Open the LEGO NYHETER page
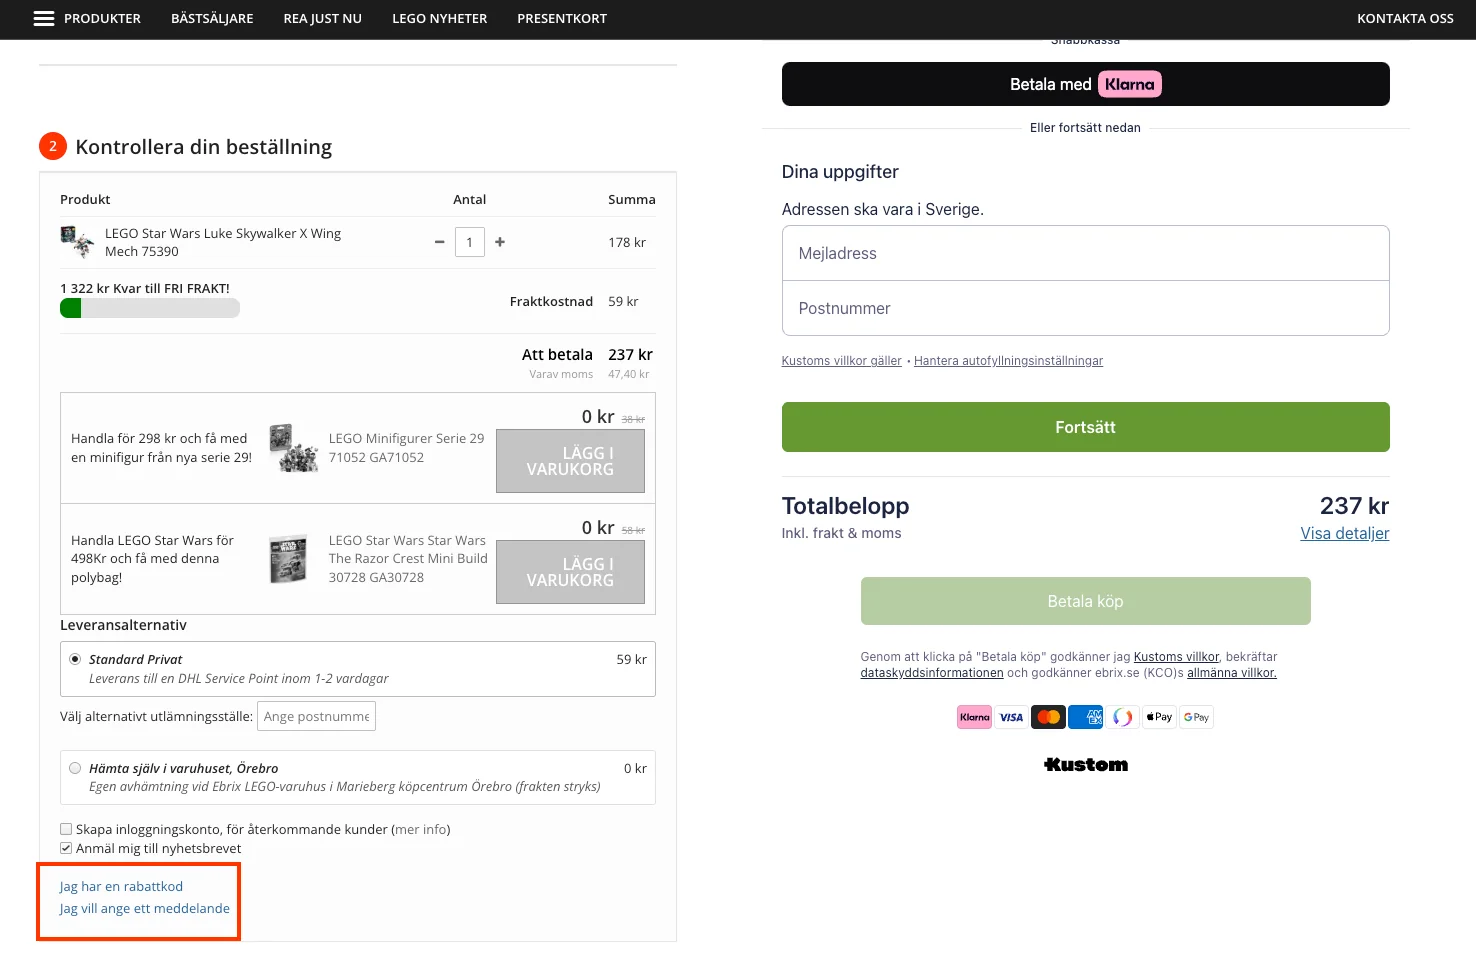This screenshot has width=1476, height=958. (x=440, y=19)
